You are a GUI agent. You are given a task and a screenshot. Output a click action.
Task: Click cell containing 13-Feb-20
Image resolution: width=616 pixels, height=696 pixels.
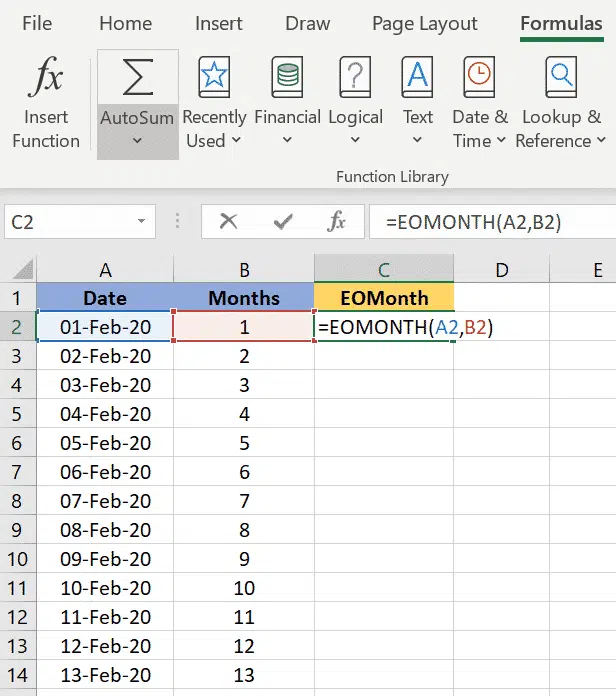click(105, 675)
